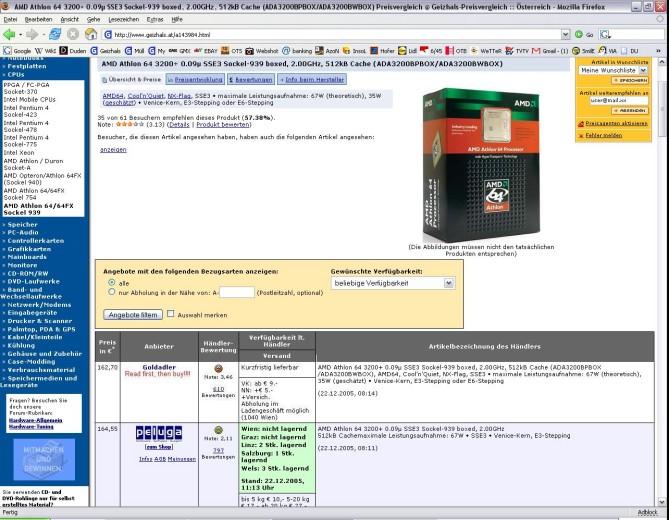This screenshot has width=669, height=520.
Task: Select 'Intel Xeon' in the CPU list
Action: point(19,153)
